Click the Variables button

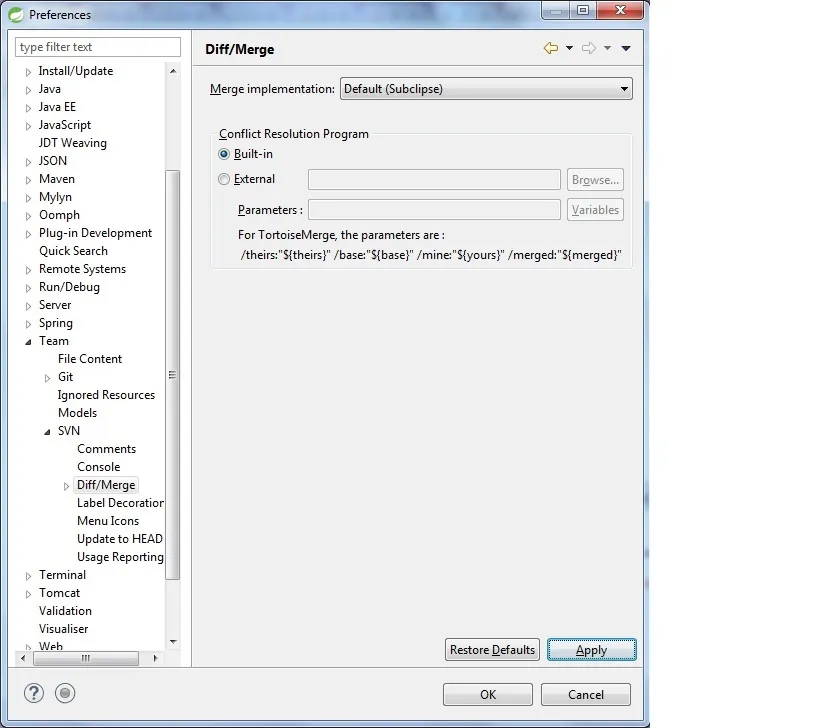(x=595, y=210)
